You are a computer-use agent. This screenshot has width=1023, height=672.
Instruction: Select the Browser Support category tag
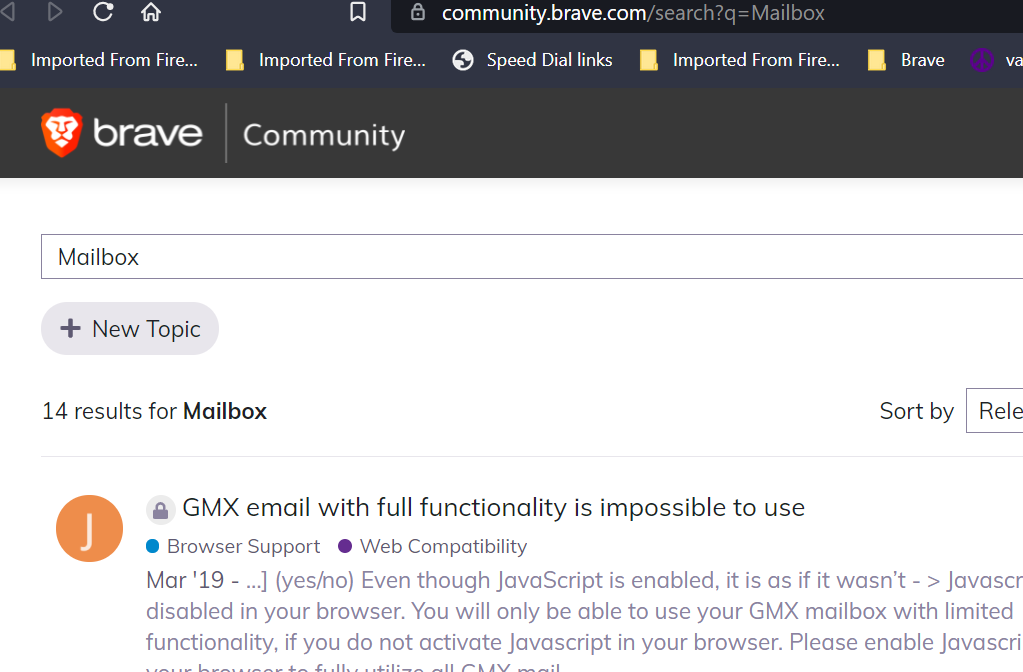(243, 546)
